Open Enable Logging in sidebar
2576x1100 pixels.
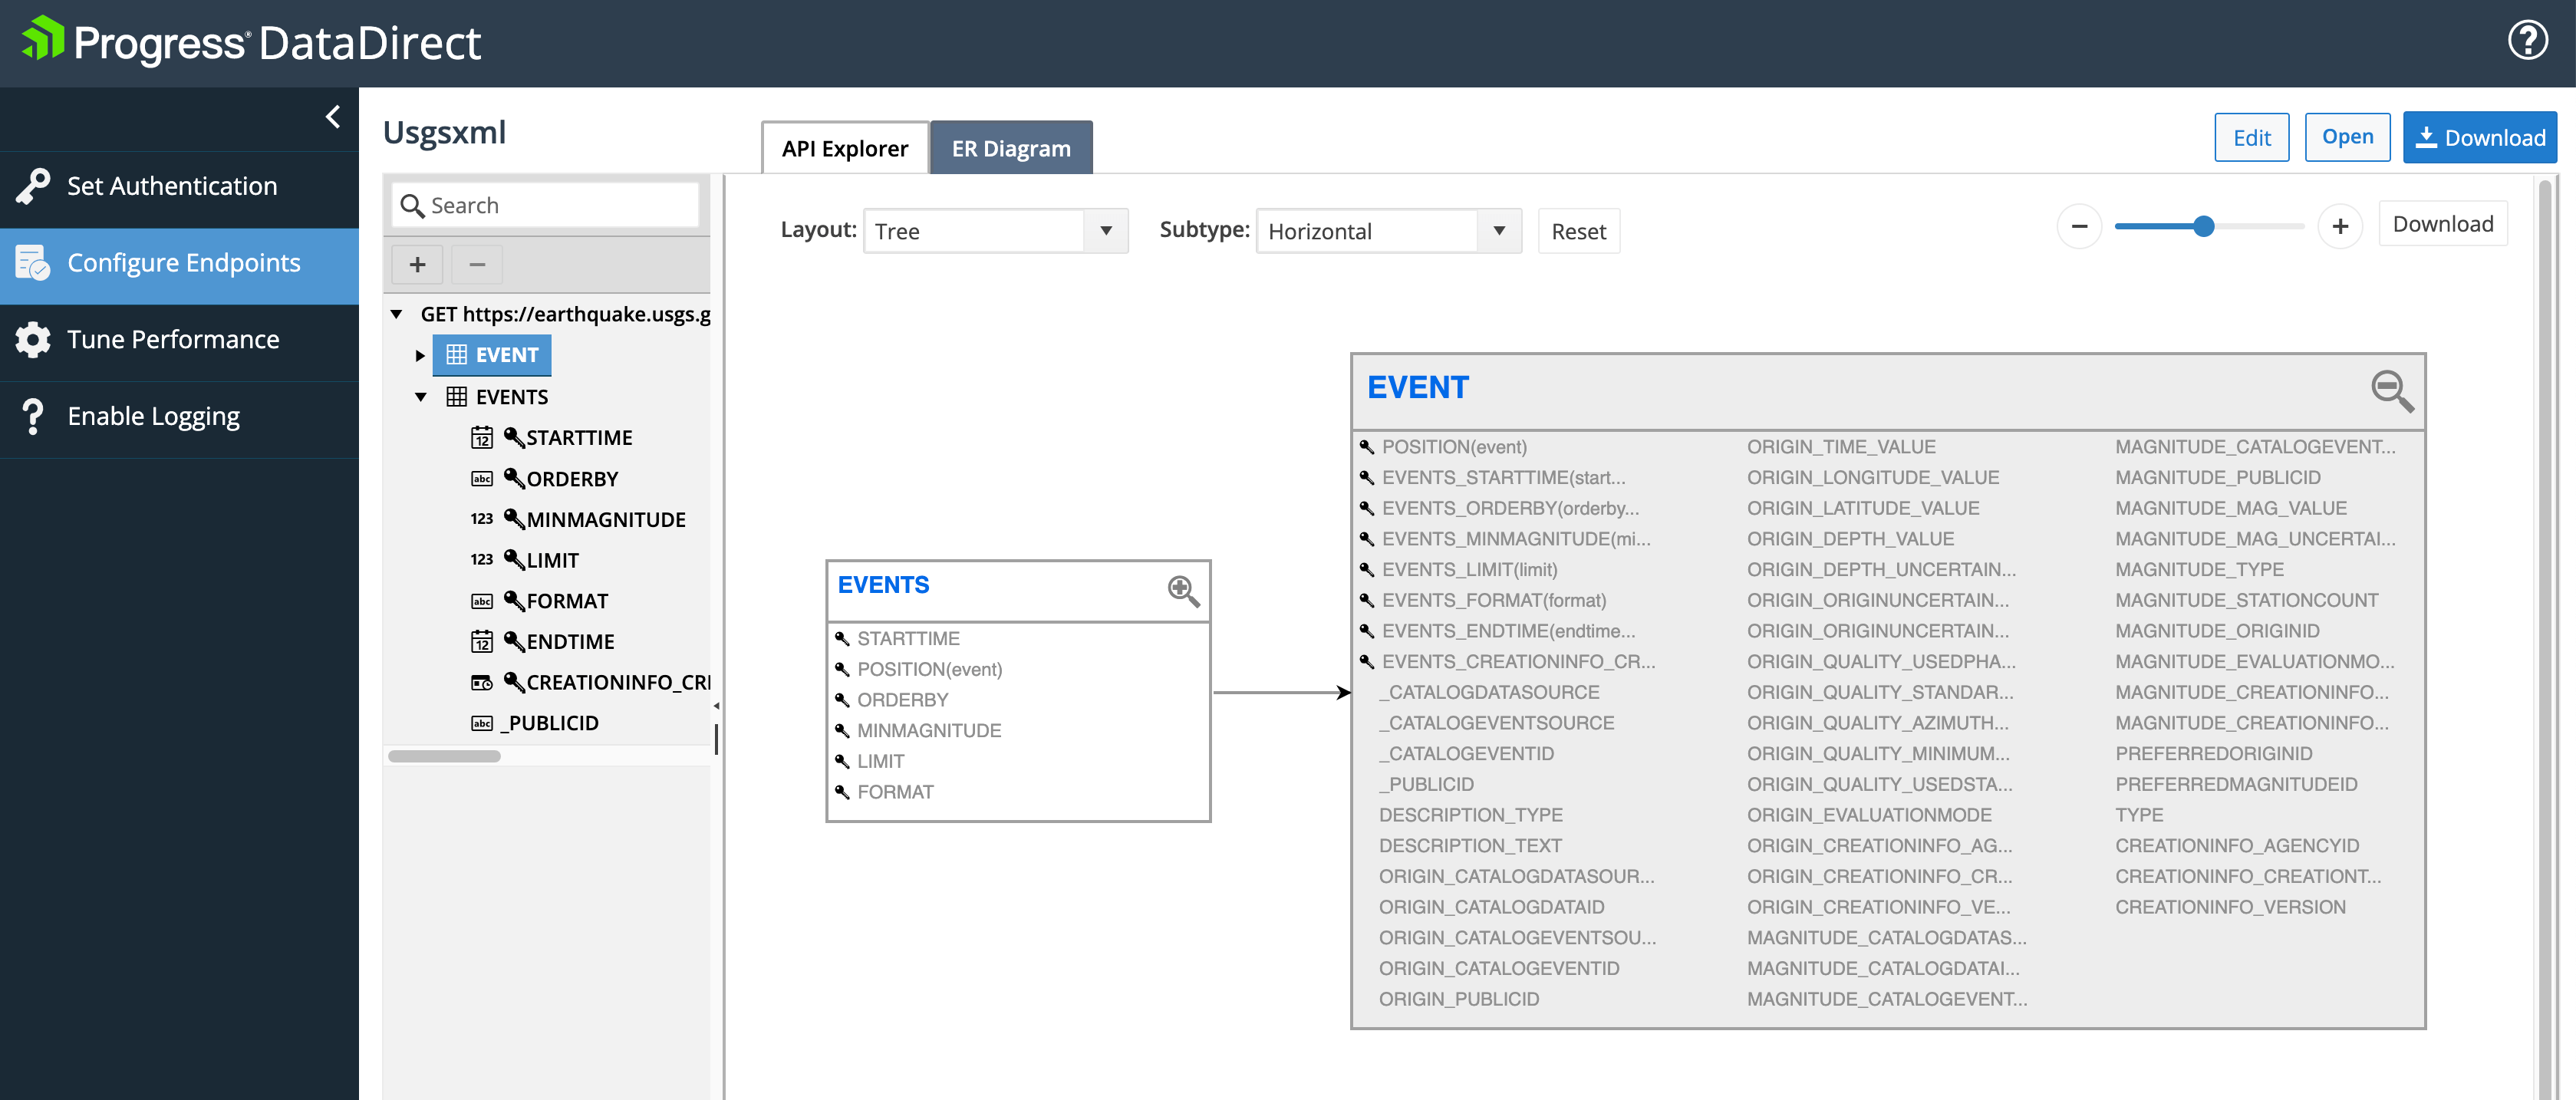coord(179,417)
